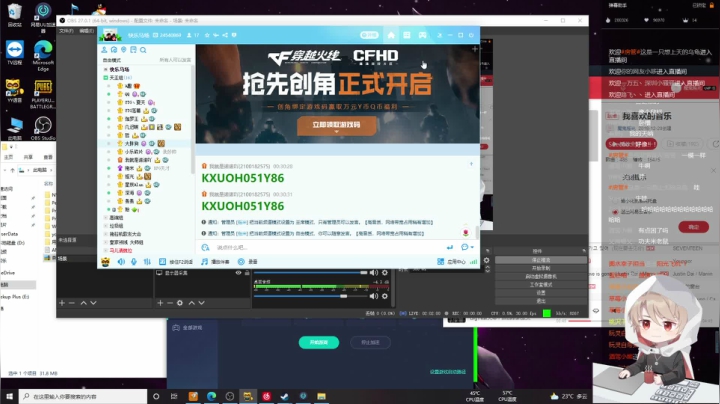The width and height of the screenshot is (720, 404).
Task: Click the flower gift icon in chat
Action: point(466,232)
